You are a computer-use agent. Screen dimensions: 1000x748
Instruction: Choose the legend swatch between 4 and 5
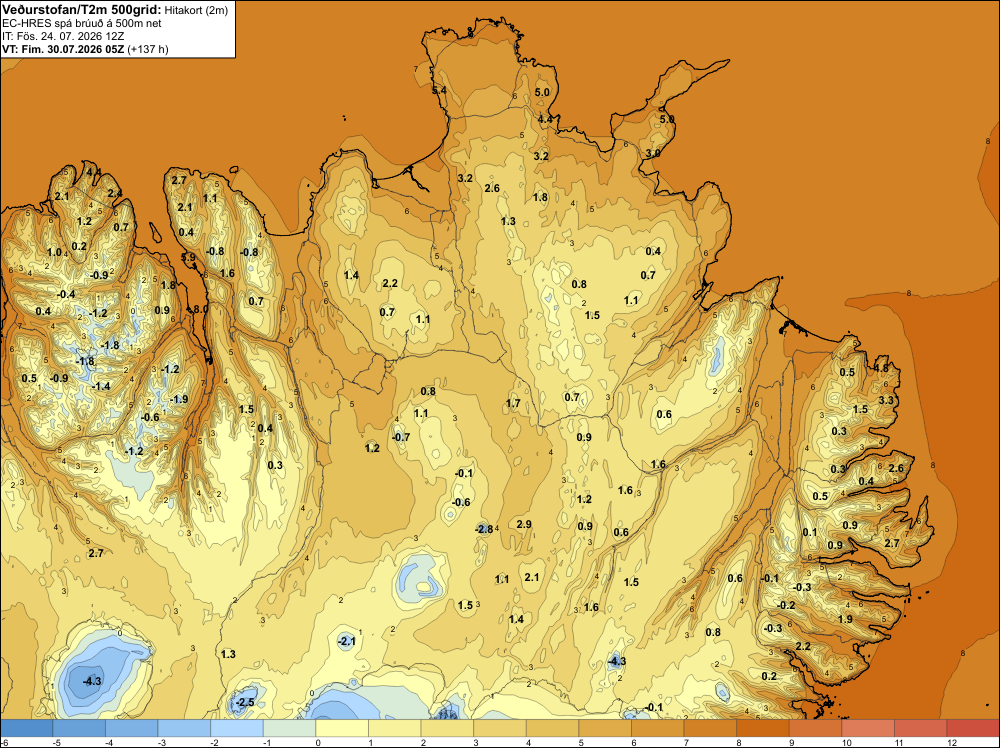552,728
